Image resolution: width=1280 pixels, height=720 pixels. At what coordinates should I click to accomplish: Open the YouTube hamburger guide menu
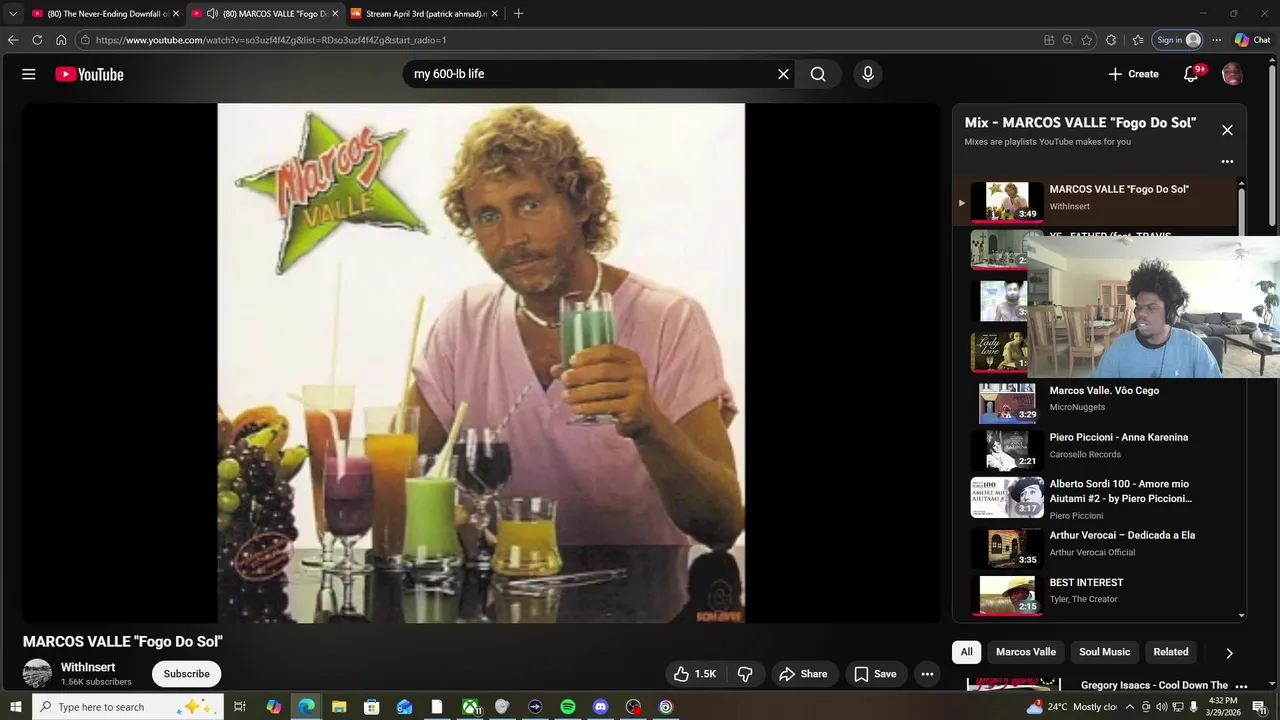pyautogui.click(x=29, y=74)
